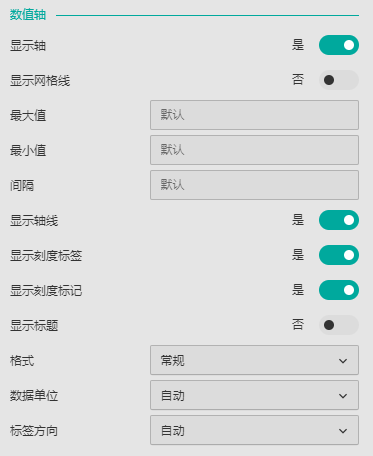
Task: Click the chevron arrow in 格式 combo box
Action: [x=343, y=361]
